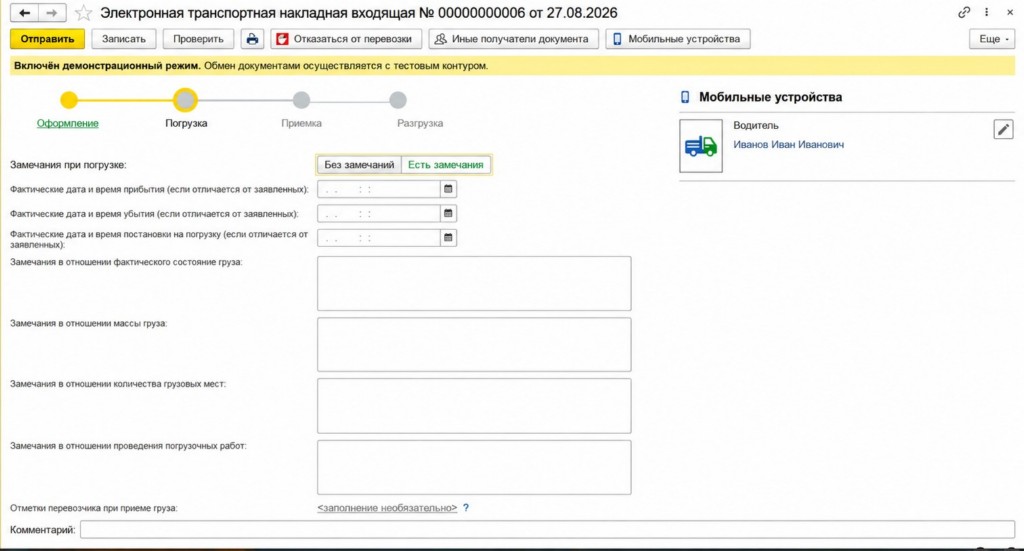
Task: Click the cargo mass remarks text area
Action: [474, 345]
